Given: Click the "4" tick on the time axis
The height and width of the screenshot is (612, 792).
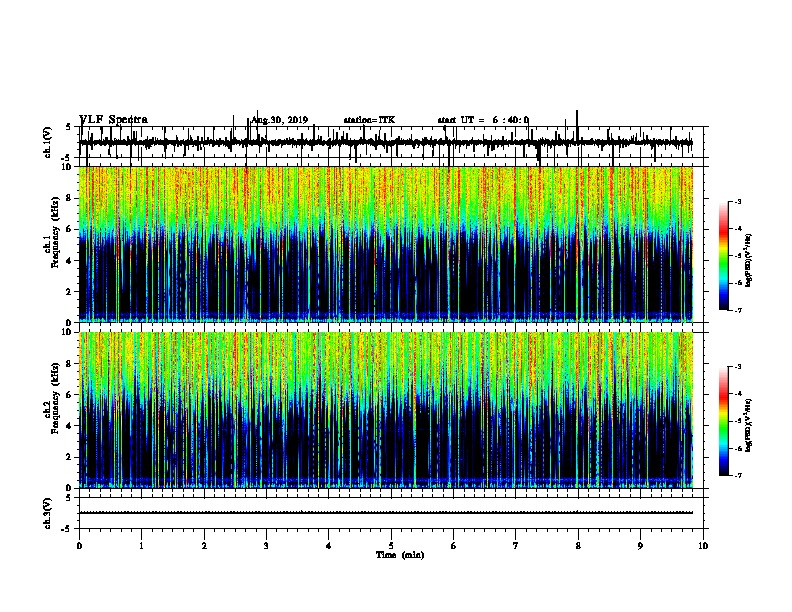Looking at the screenshot, I should click(x=329, y=546).
